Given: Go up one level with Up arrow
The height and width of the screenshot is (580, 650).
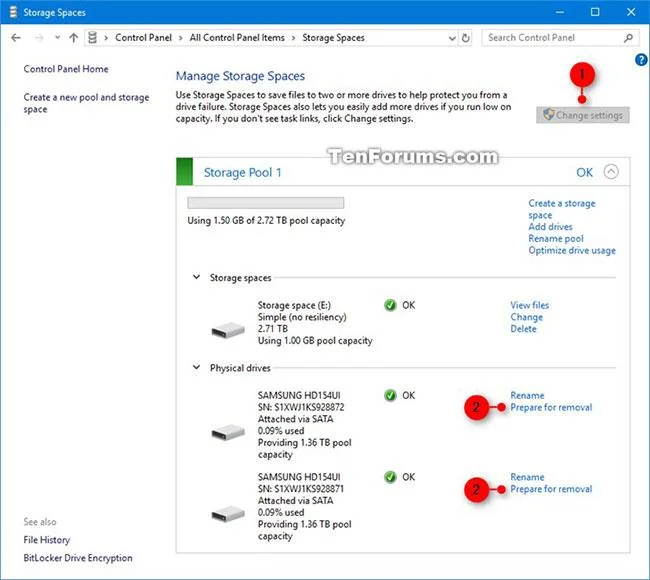Looking at the screenshot, I should click(x=73, y=38).
